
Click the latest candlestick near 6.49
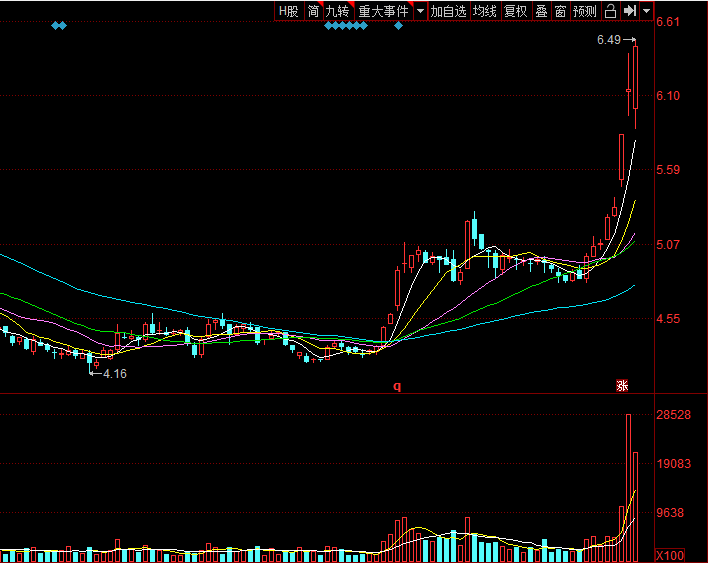click(x=636, y=77)
